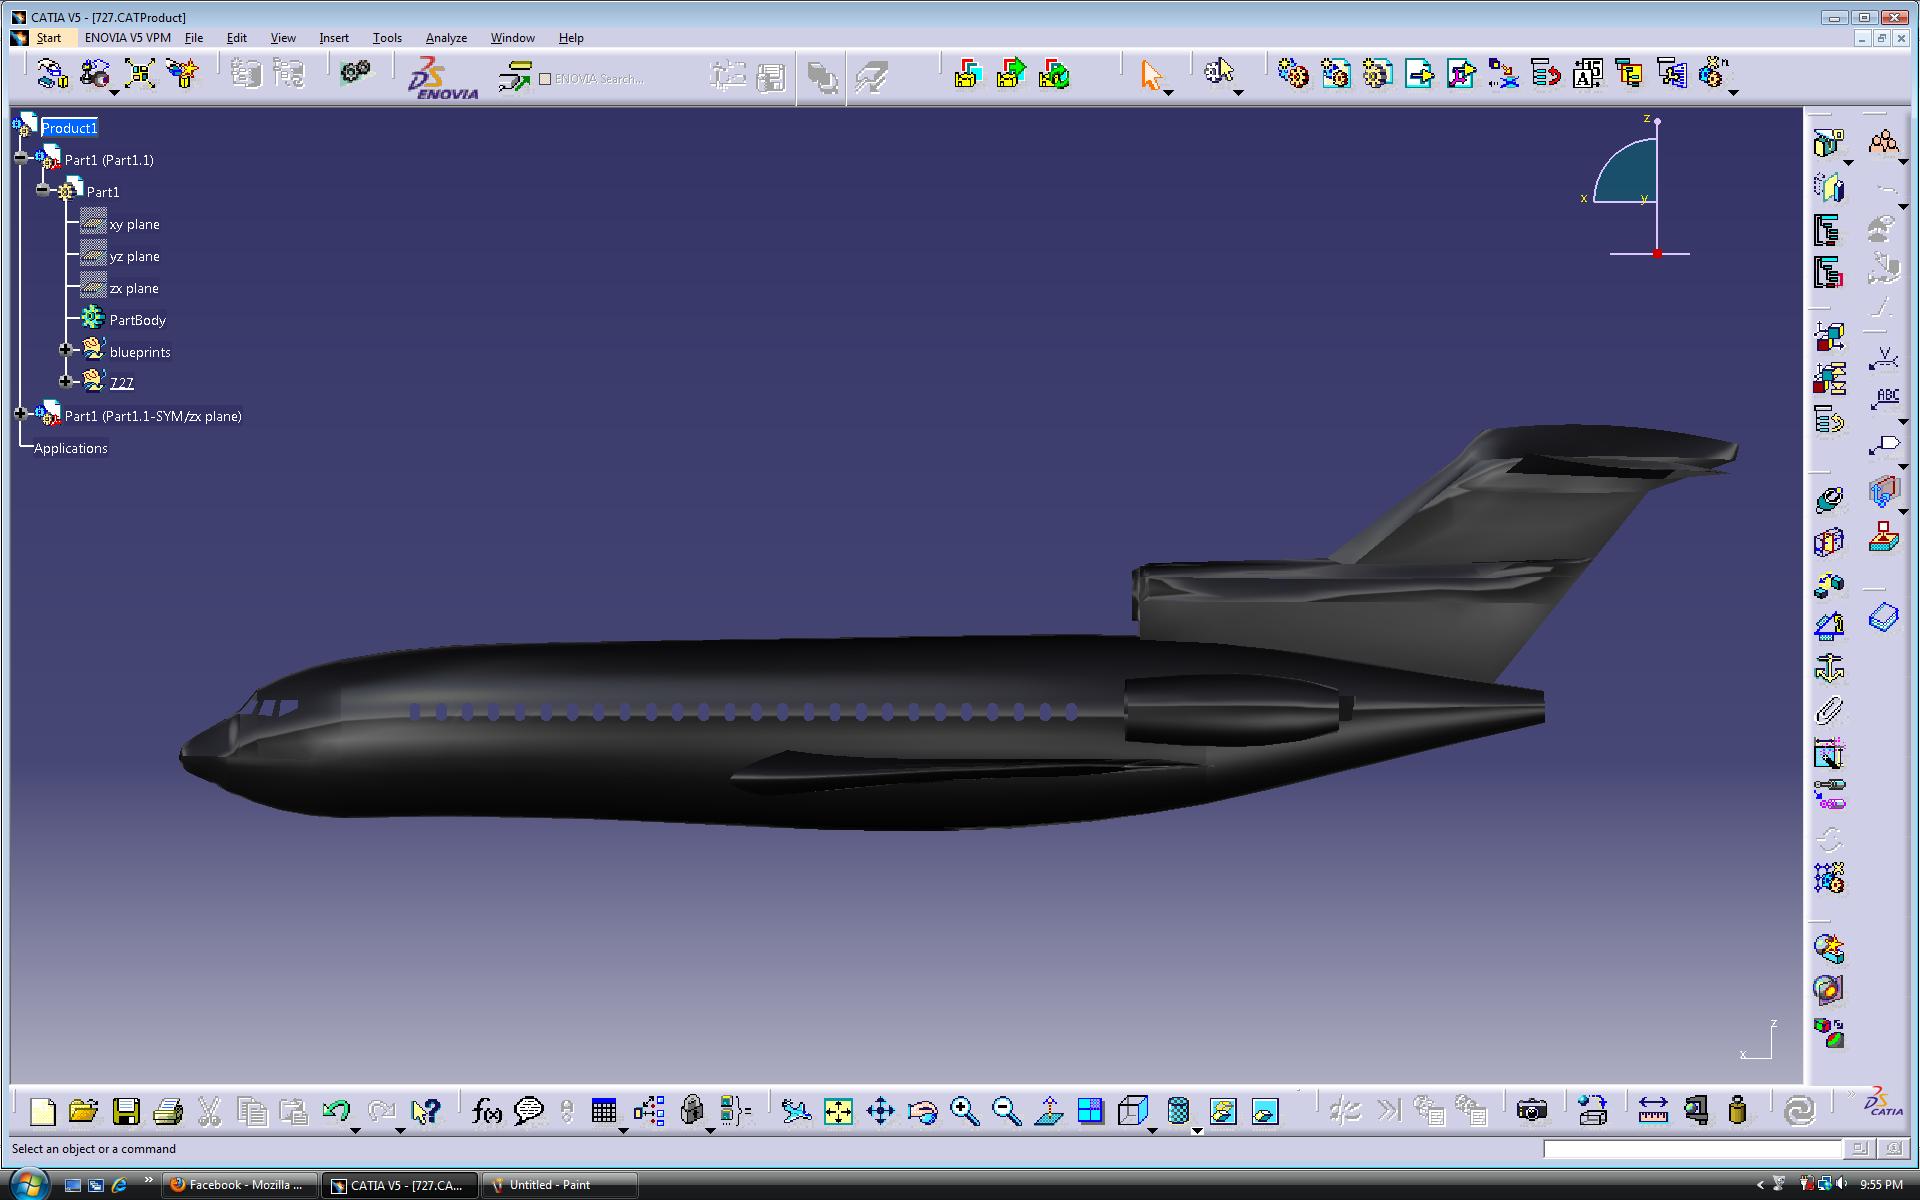Screen dimensions: 1920x1200
Task: Select the Zoom Out tool
Action: 1007,1110
